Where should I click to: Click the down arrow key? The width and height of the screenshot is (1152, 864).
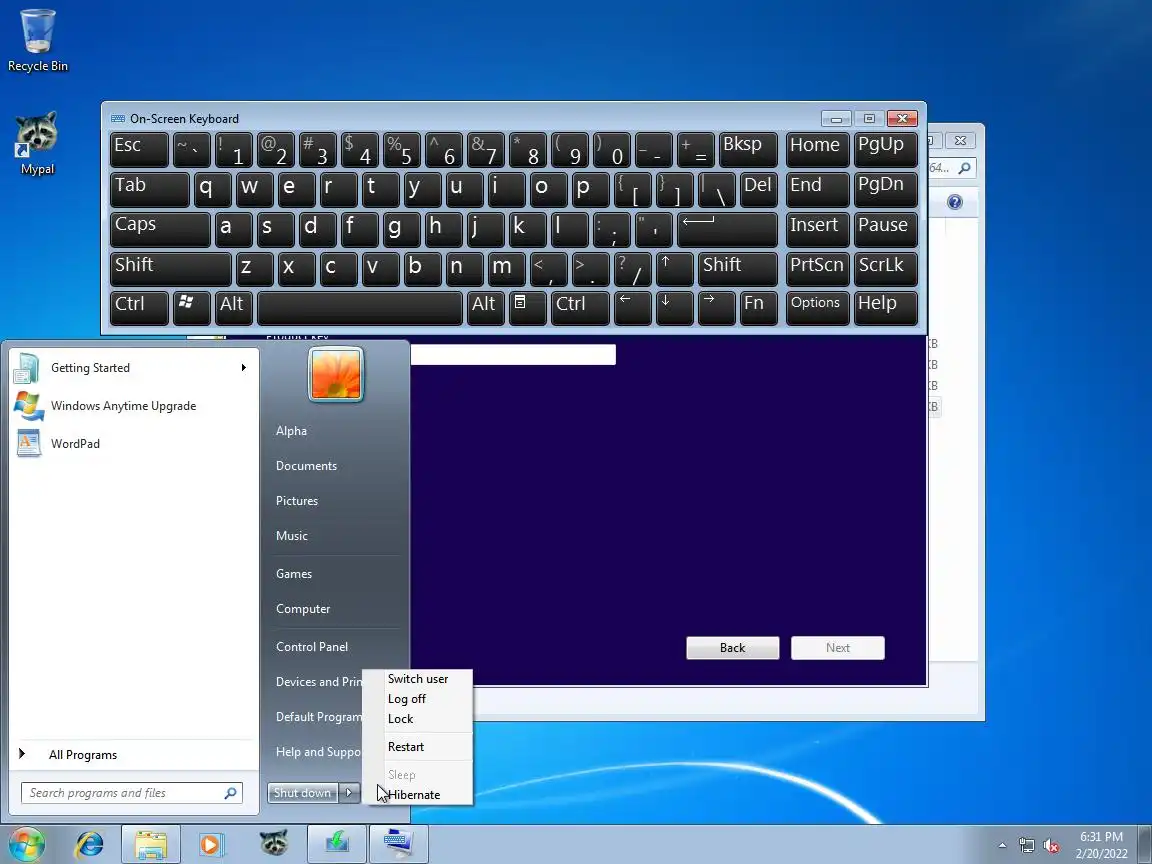[x=674, y=308]
